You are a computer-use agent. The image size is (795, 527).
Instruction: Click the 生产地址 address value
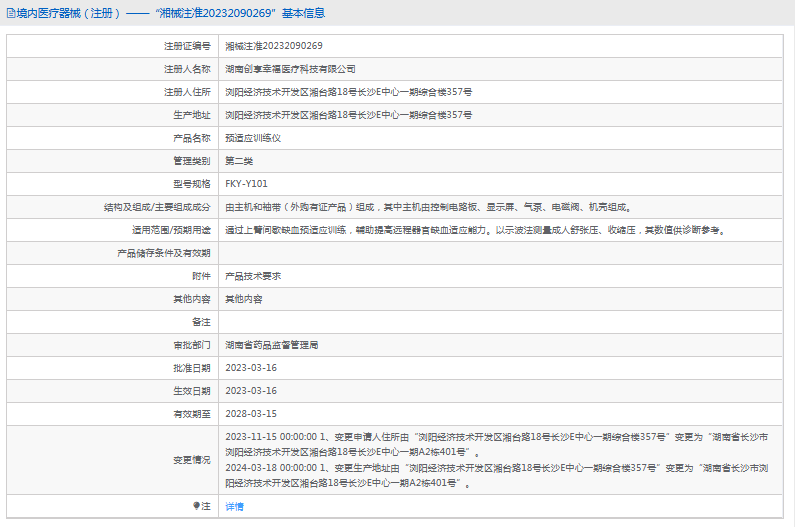(348, 115)
